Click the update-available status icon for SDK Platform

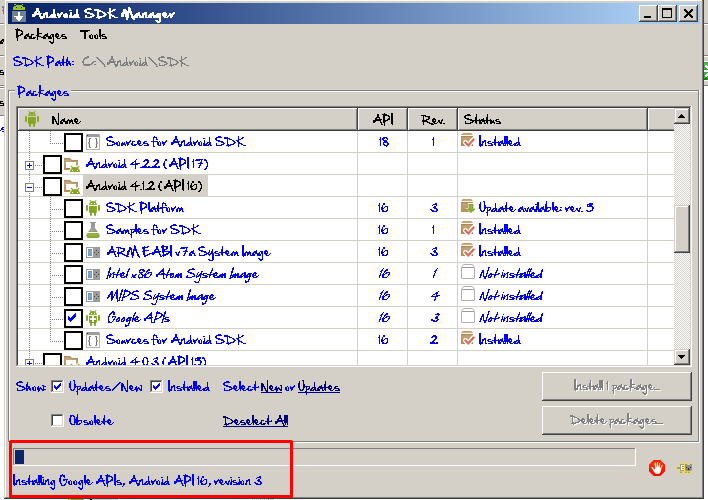pyautogui.click(x=468, y=206)
